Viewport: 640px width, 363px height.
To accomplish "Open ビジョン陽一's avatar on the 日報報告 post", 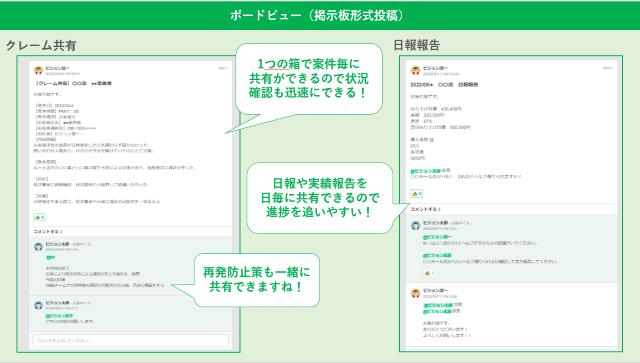I will coord(416,71).
